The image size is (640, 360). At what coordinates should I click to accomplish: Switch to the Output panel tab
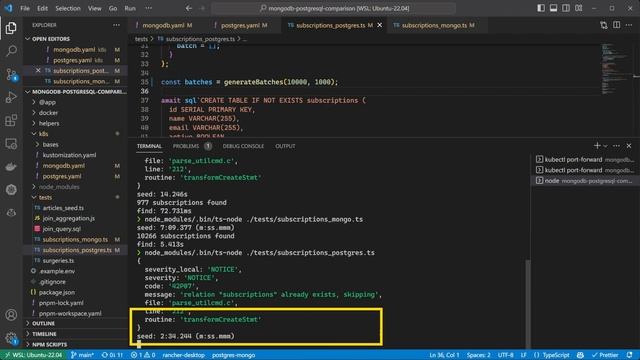[285, 146]
